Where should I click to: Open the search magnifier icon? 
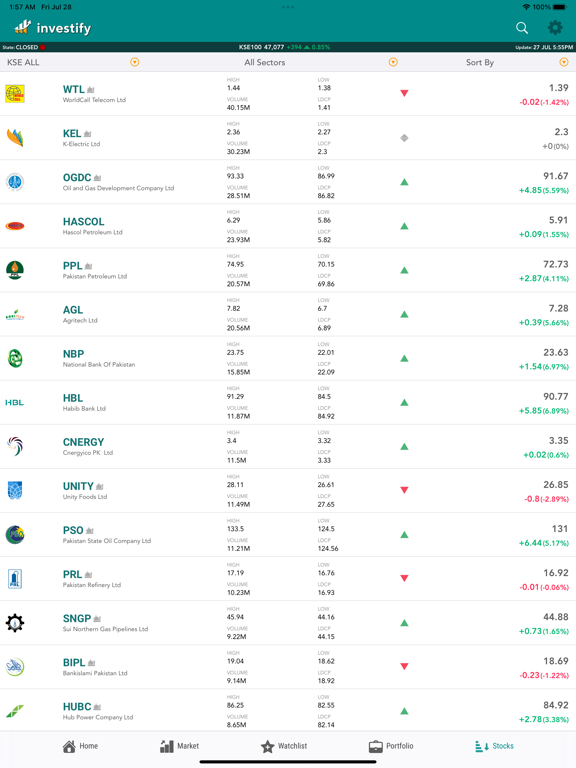(522, 28)
